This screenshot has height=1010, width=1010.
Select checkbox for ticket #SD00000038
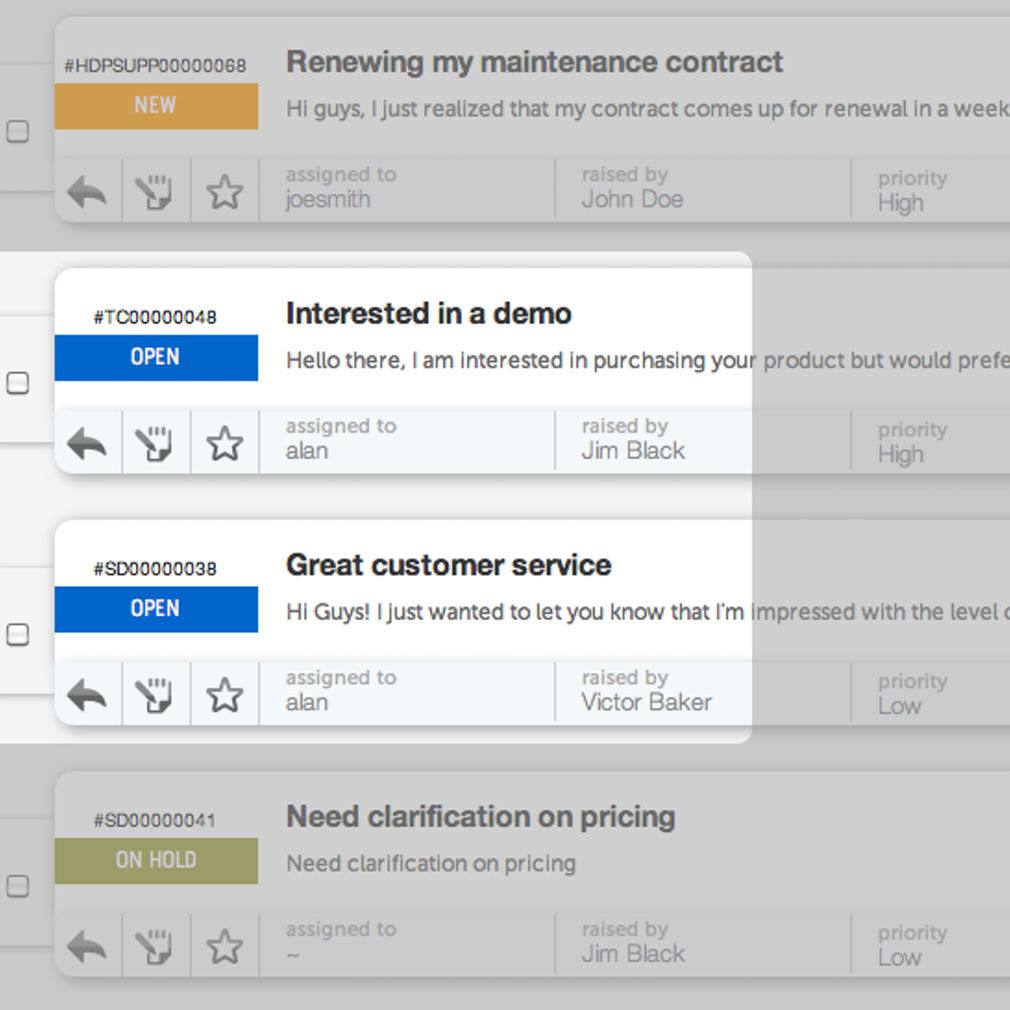coord(18,634)
